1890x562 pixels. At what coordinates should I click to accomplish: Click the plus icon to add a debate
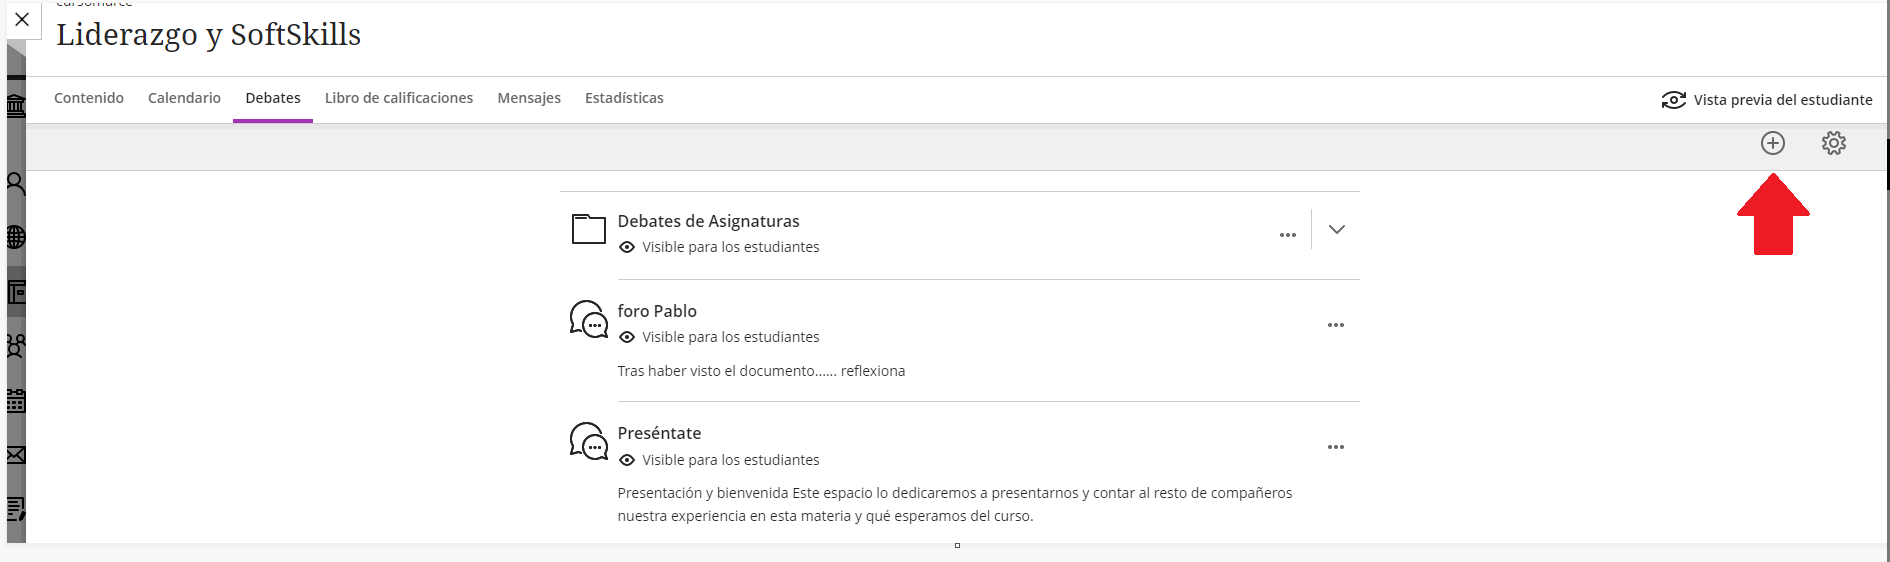point(1773,143)
